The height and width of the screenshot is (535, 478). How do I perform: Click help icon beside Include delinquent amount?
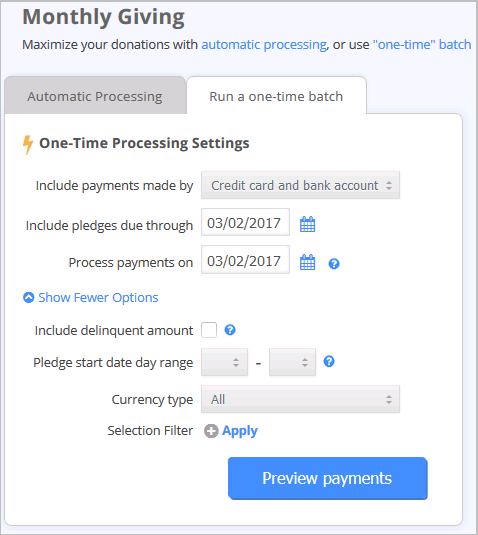(230, 330)
